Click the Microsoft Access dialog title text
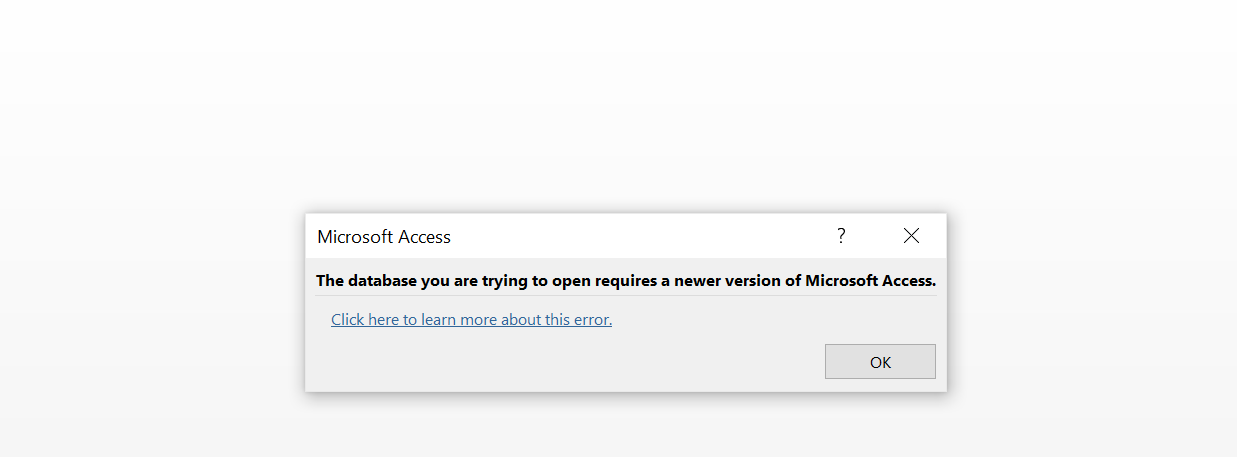The width and height of the screenshot is (1237, 457). [384, 237]
